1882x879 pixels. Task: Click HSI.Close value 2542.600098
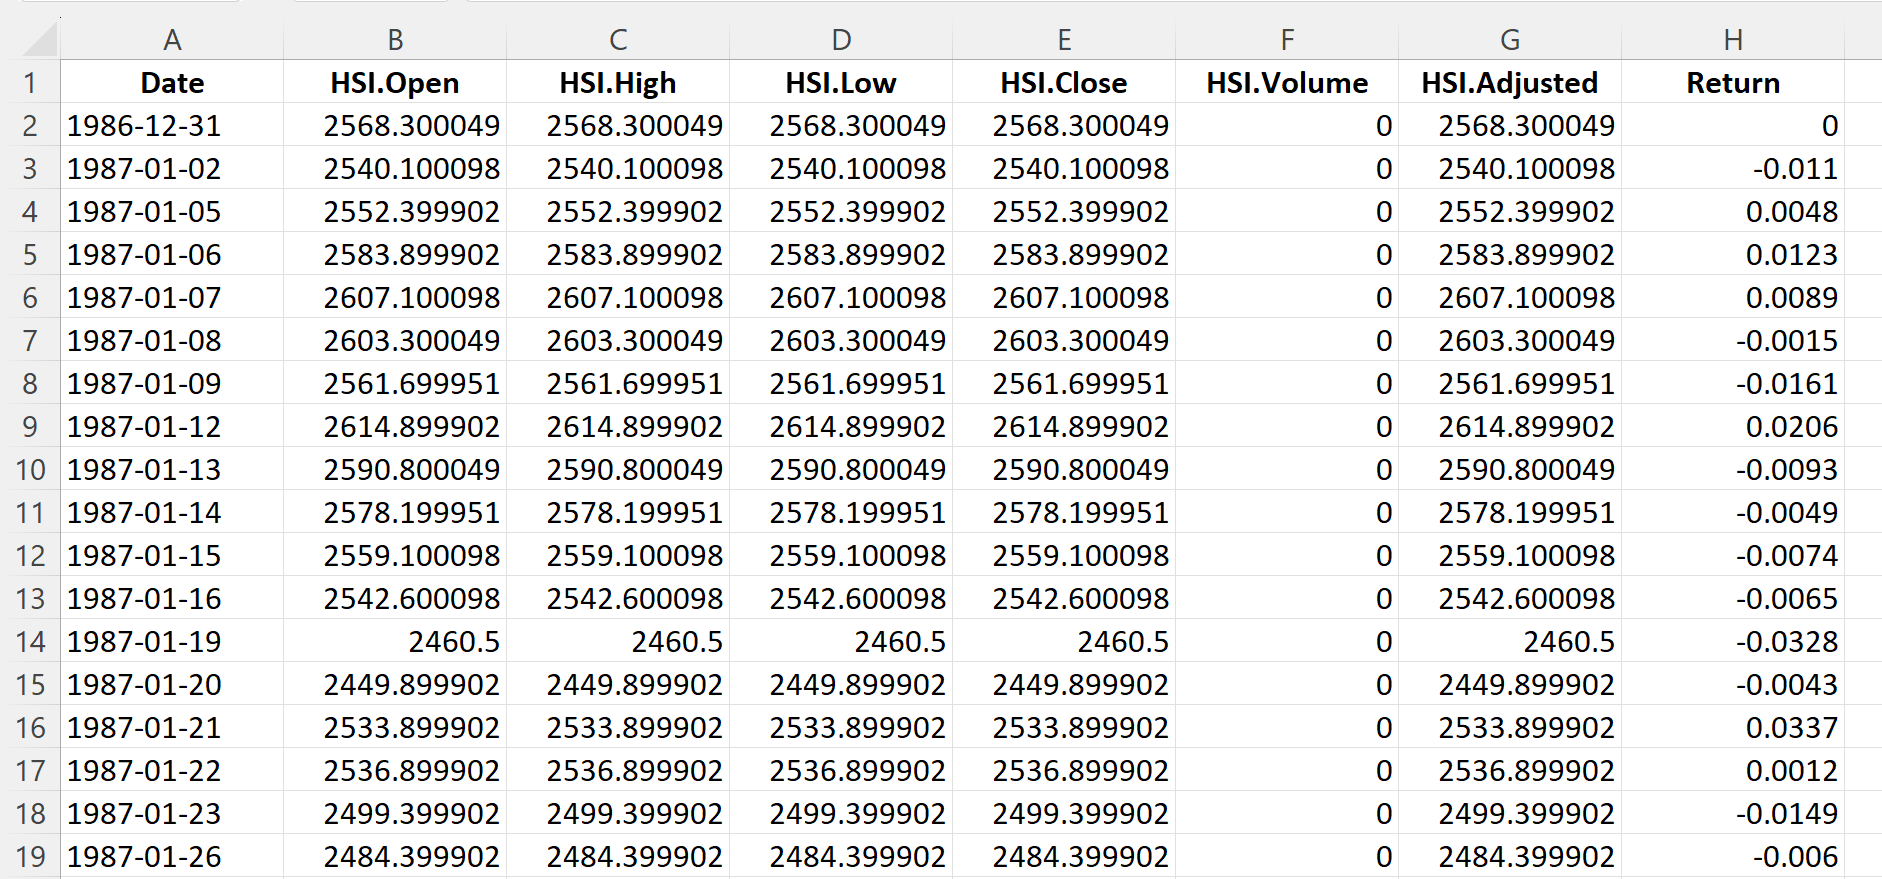click(1064, 598)
